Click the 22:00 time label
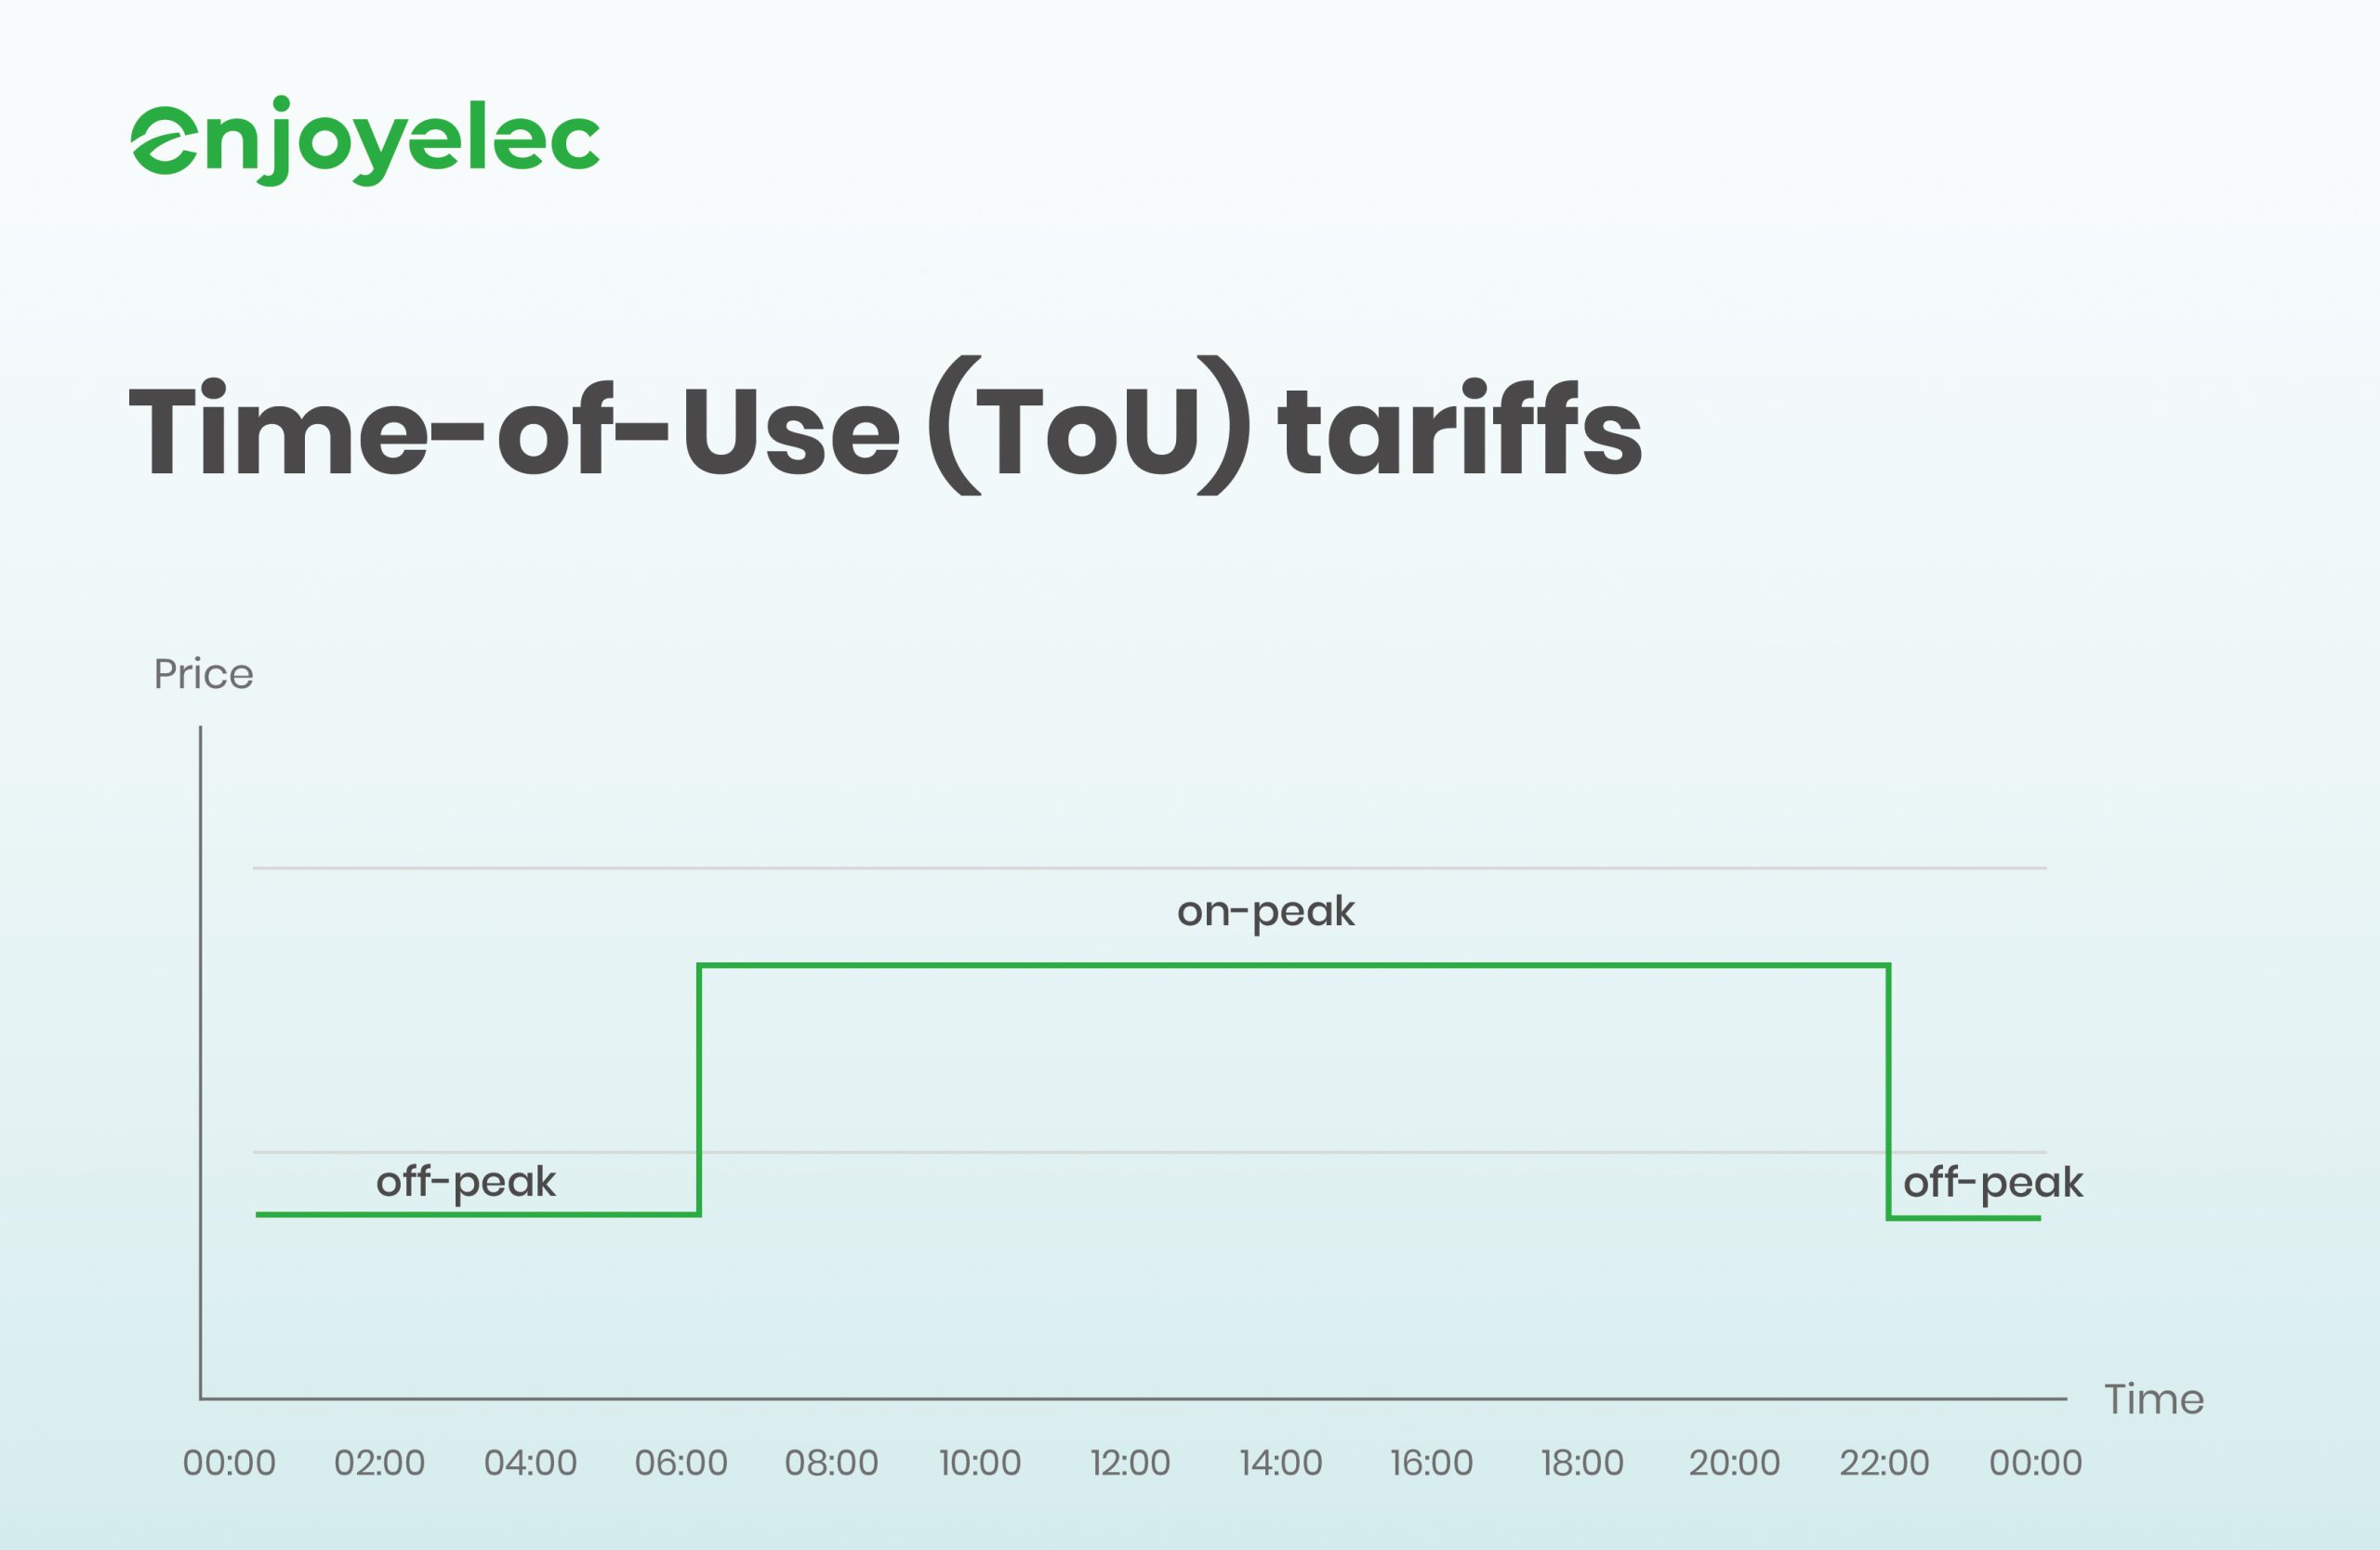 click(x=1884, y=1463)
